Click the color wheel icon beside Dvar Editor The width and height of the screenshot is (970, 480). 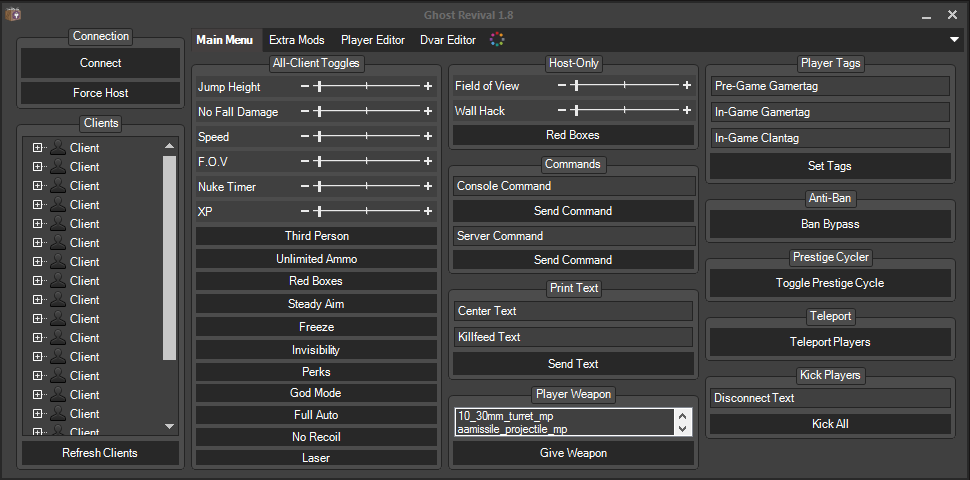(497, 40)
